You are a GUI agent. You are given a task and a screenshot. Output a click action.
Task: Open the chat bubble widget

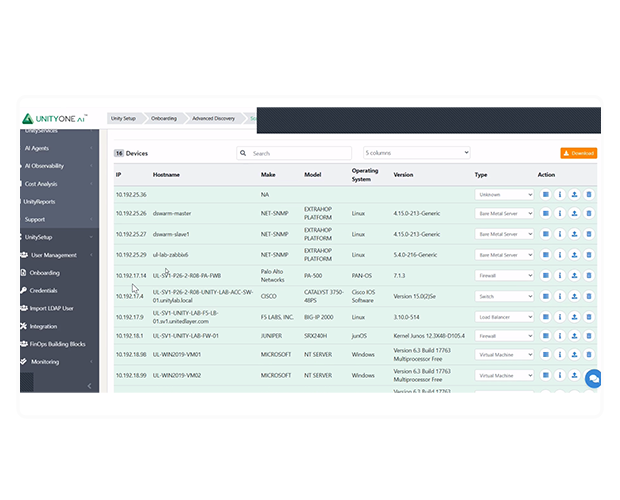click(x=593, y=378)
